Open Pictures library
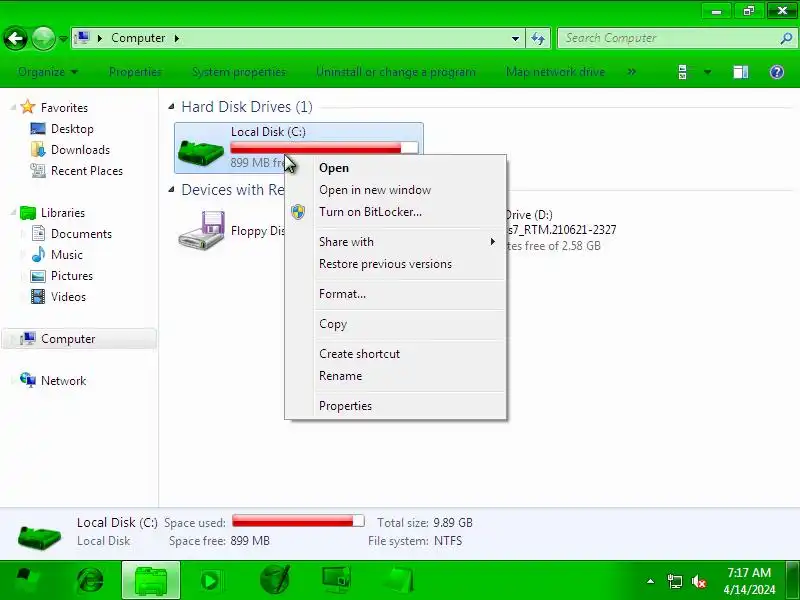The image size is (800, 600). coord(71,276)
